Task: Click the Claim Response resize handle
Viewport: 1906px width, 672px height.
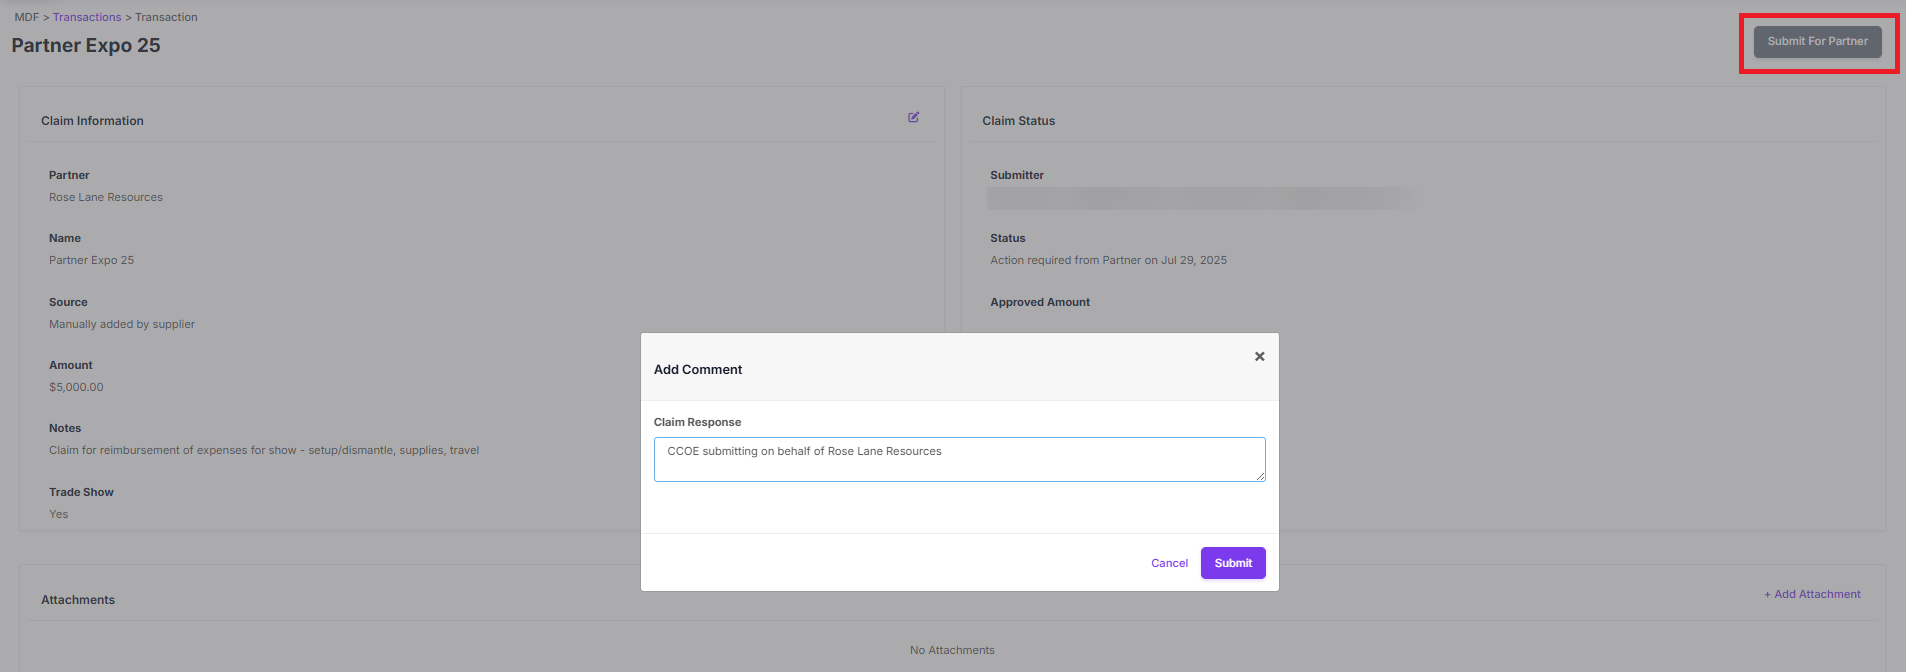Action: click(x=1260, y=476)
